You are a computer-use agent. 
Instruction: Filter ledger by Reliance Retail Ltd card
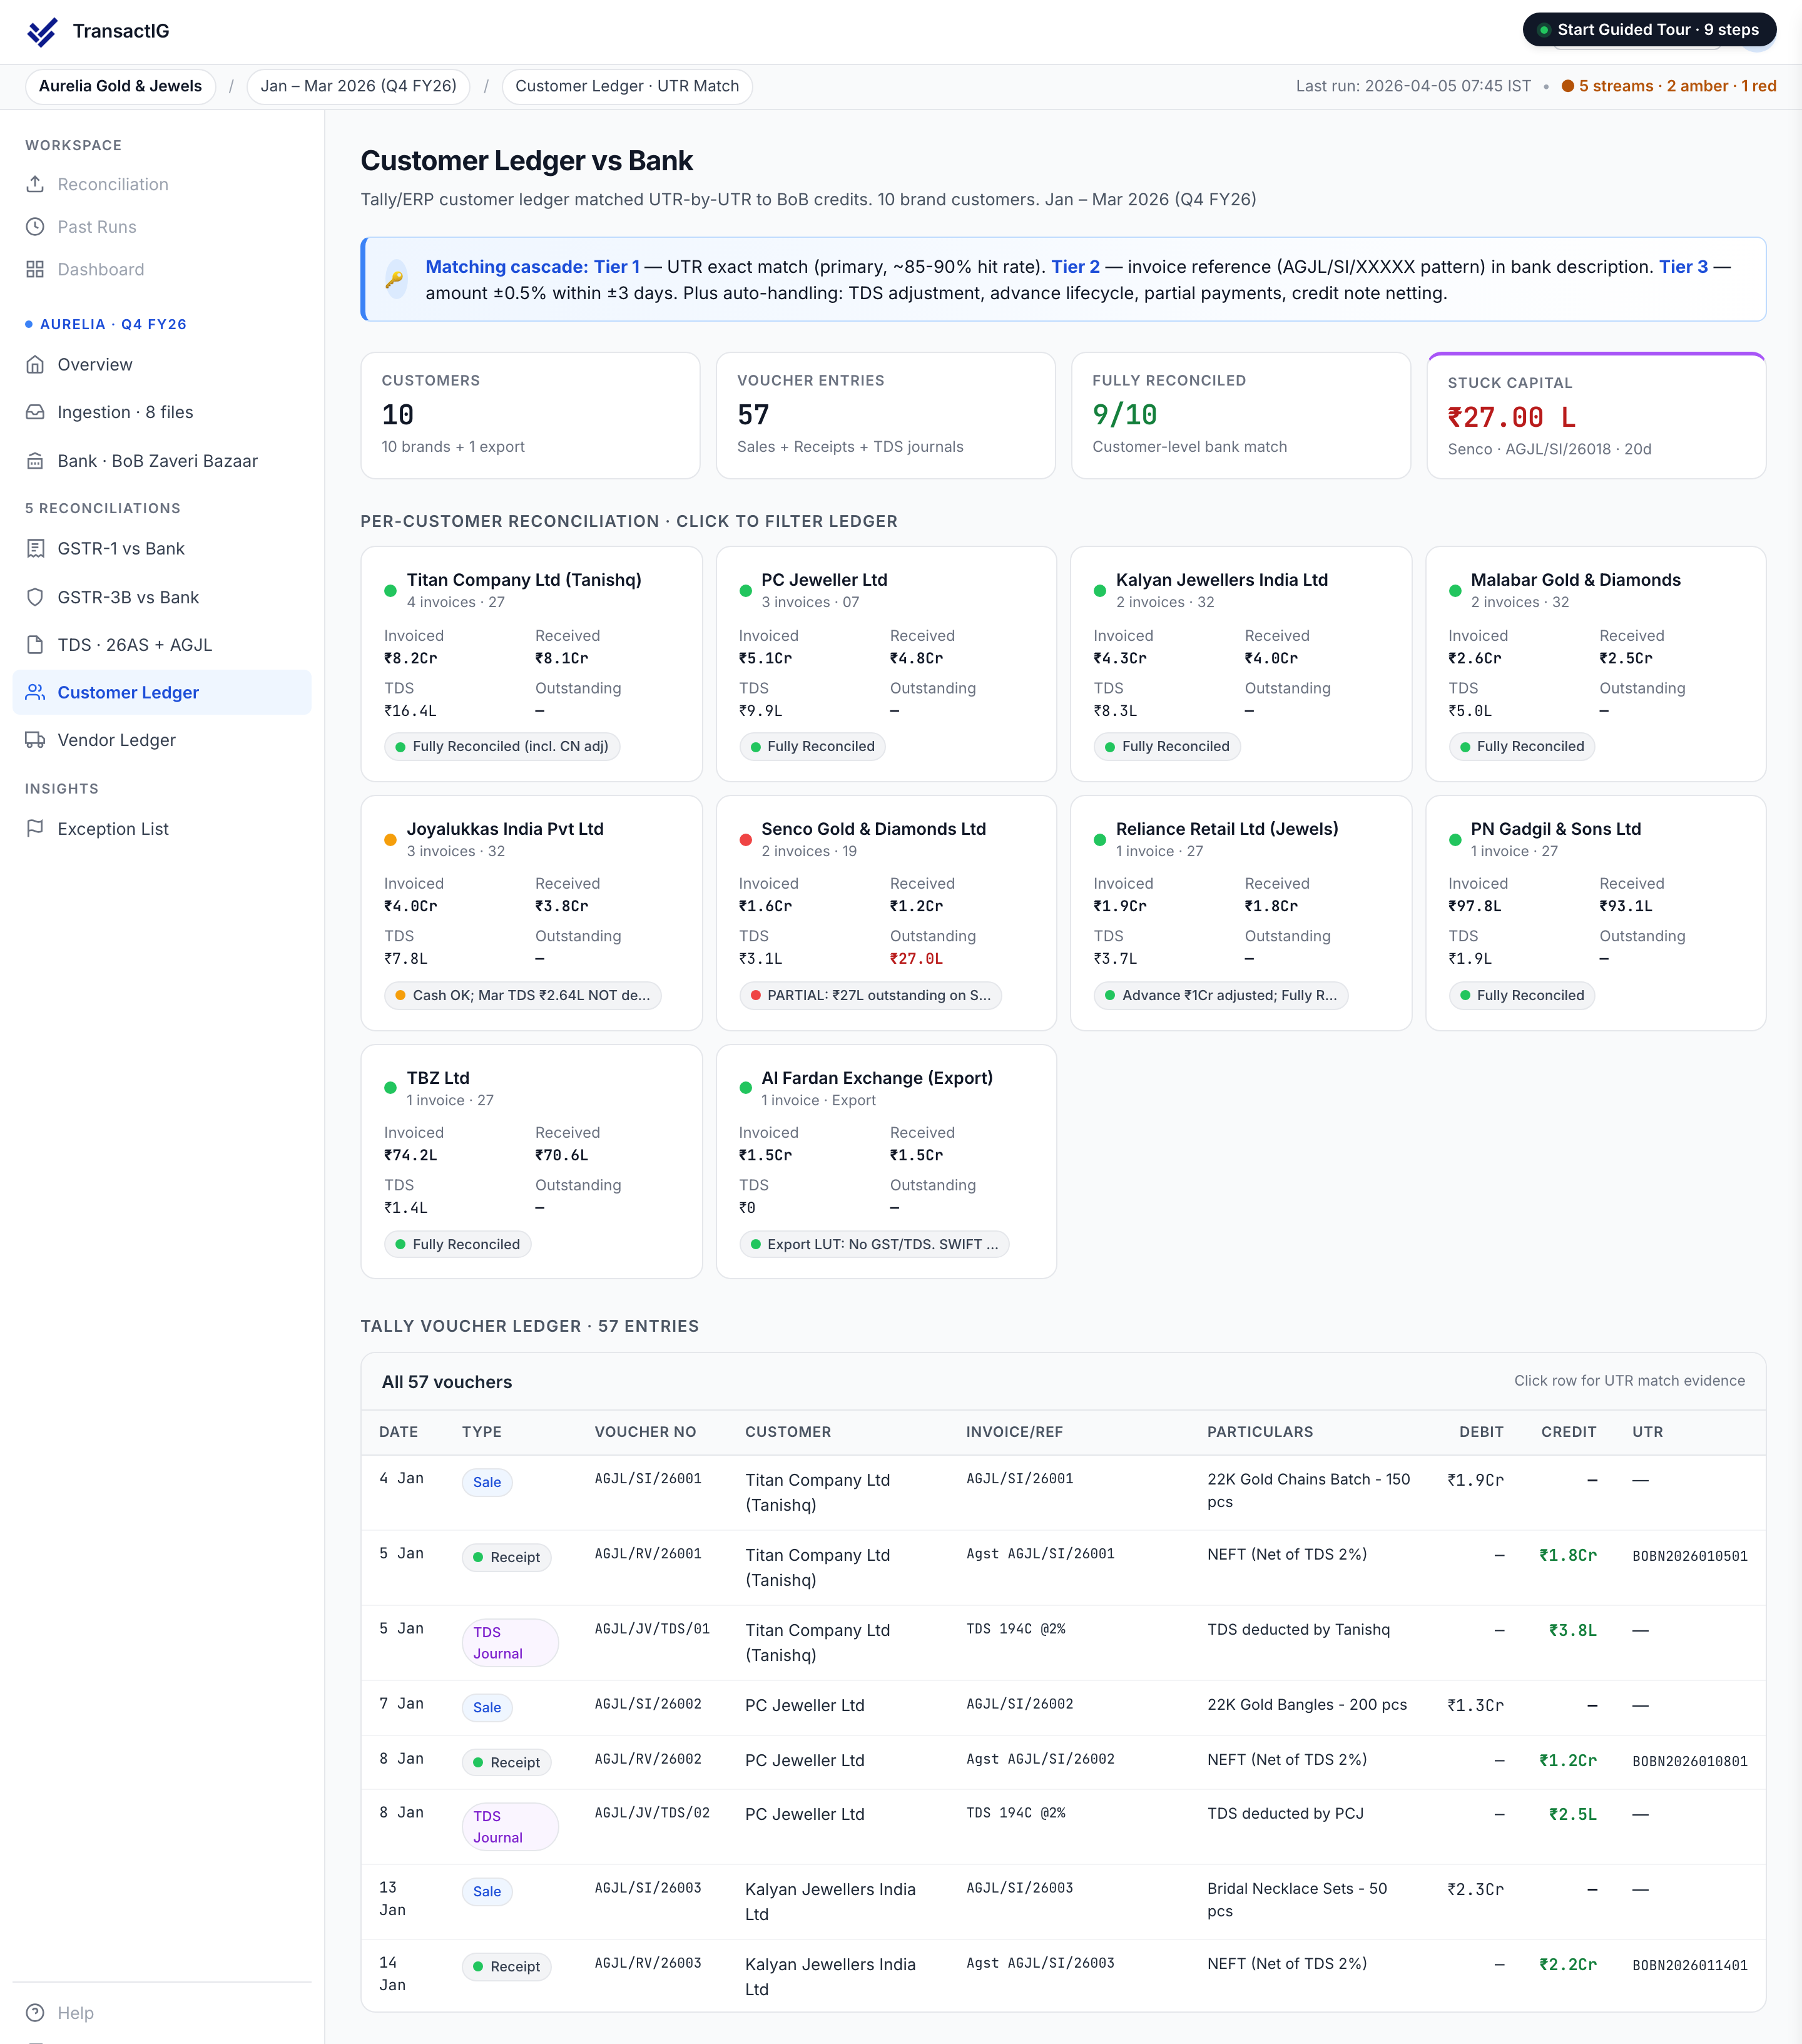coord(1241,913)
